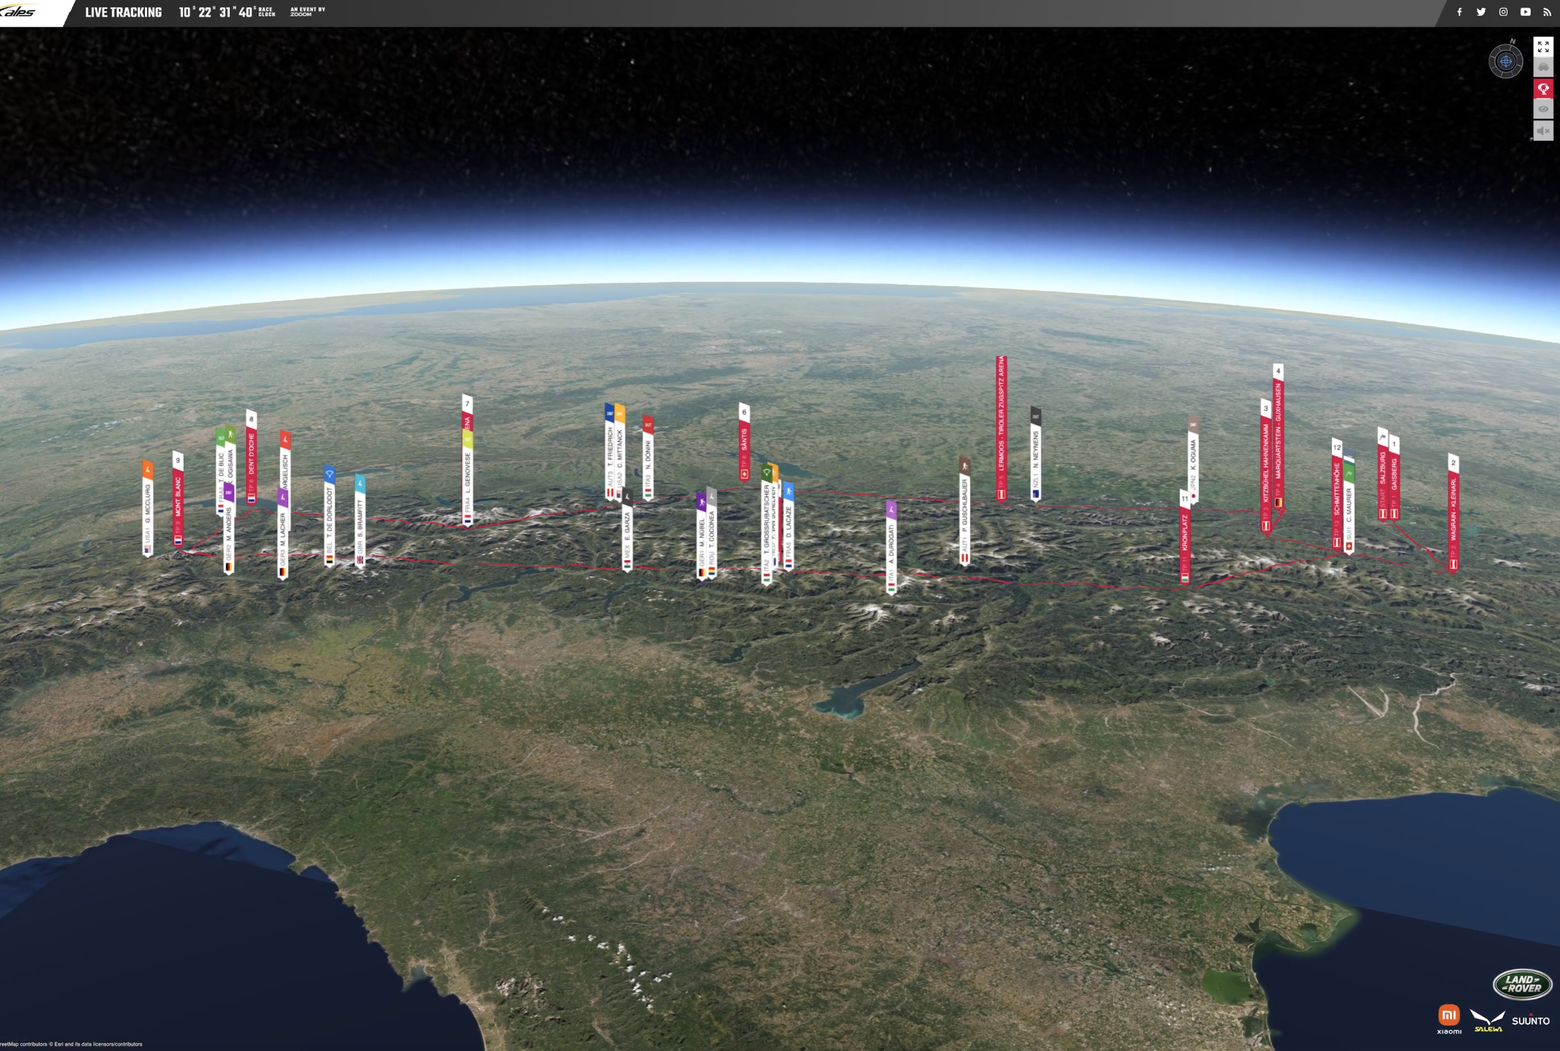Select athlete marker L. Genovese FRA4
Image resolution: width=1560 pixels, height=1051 pixels.
pyautogui.click(x=467, y=478)
